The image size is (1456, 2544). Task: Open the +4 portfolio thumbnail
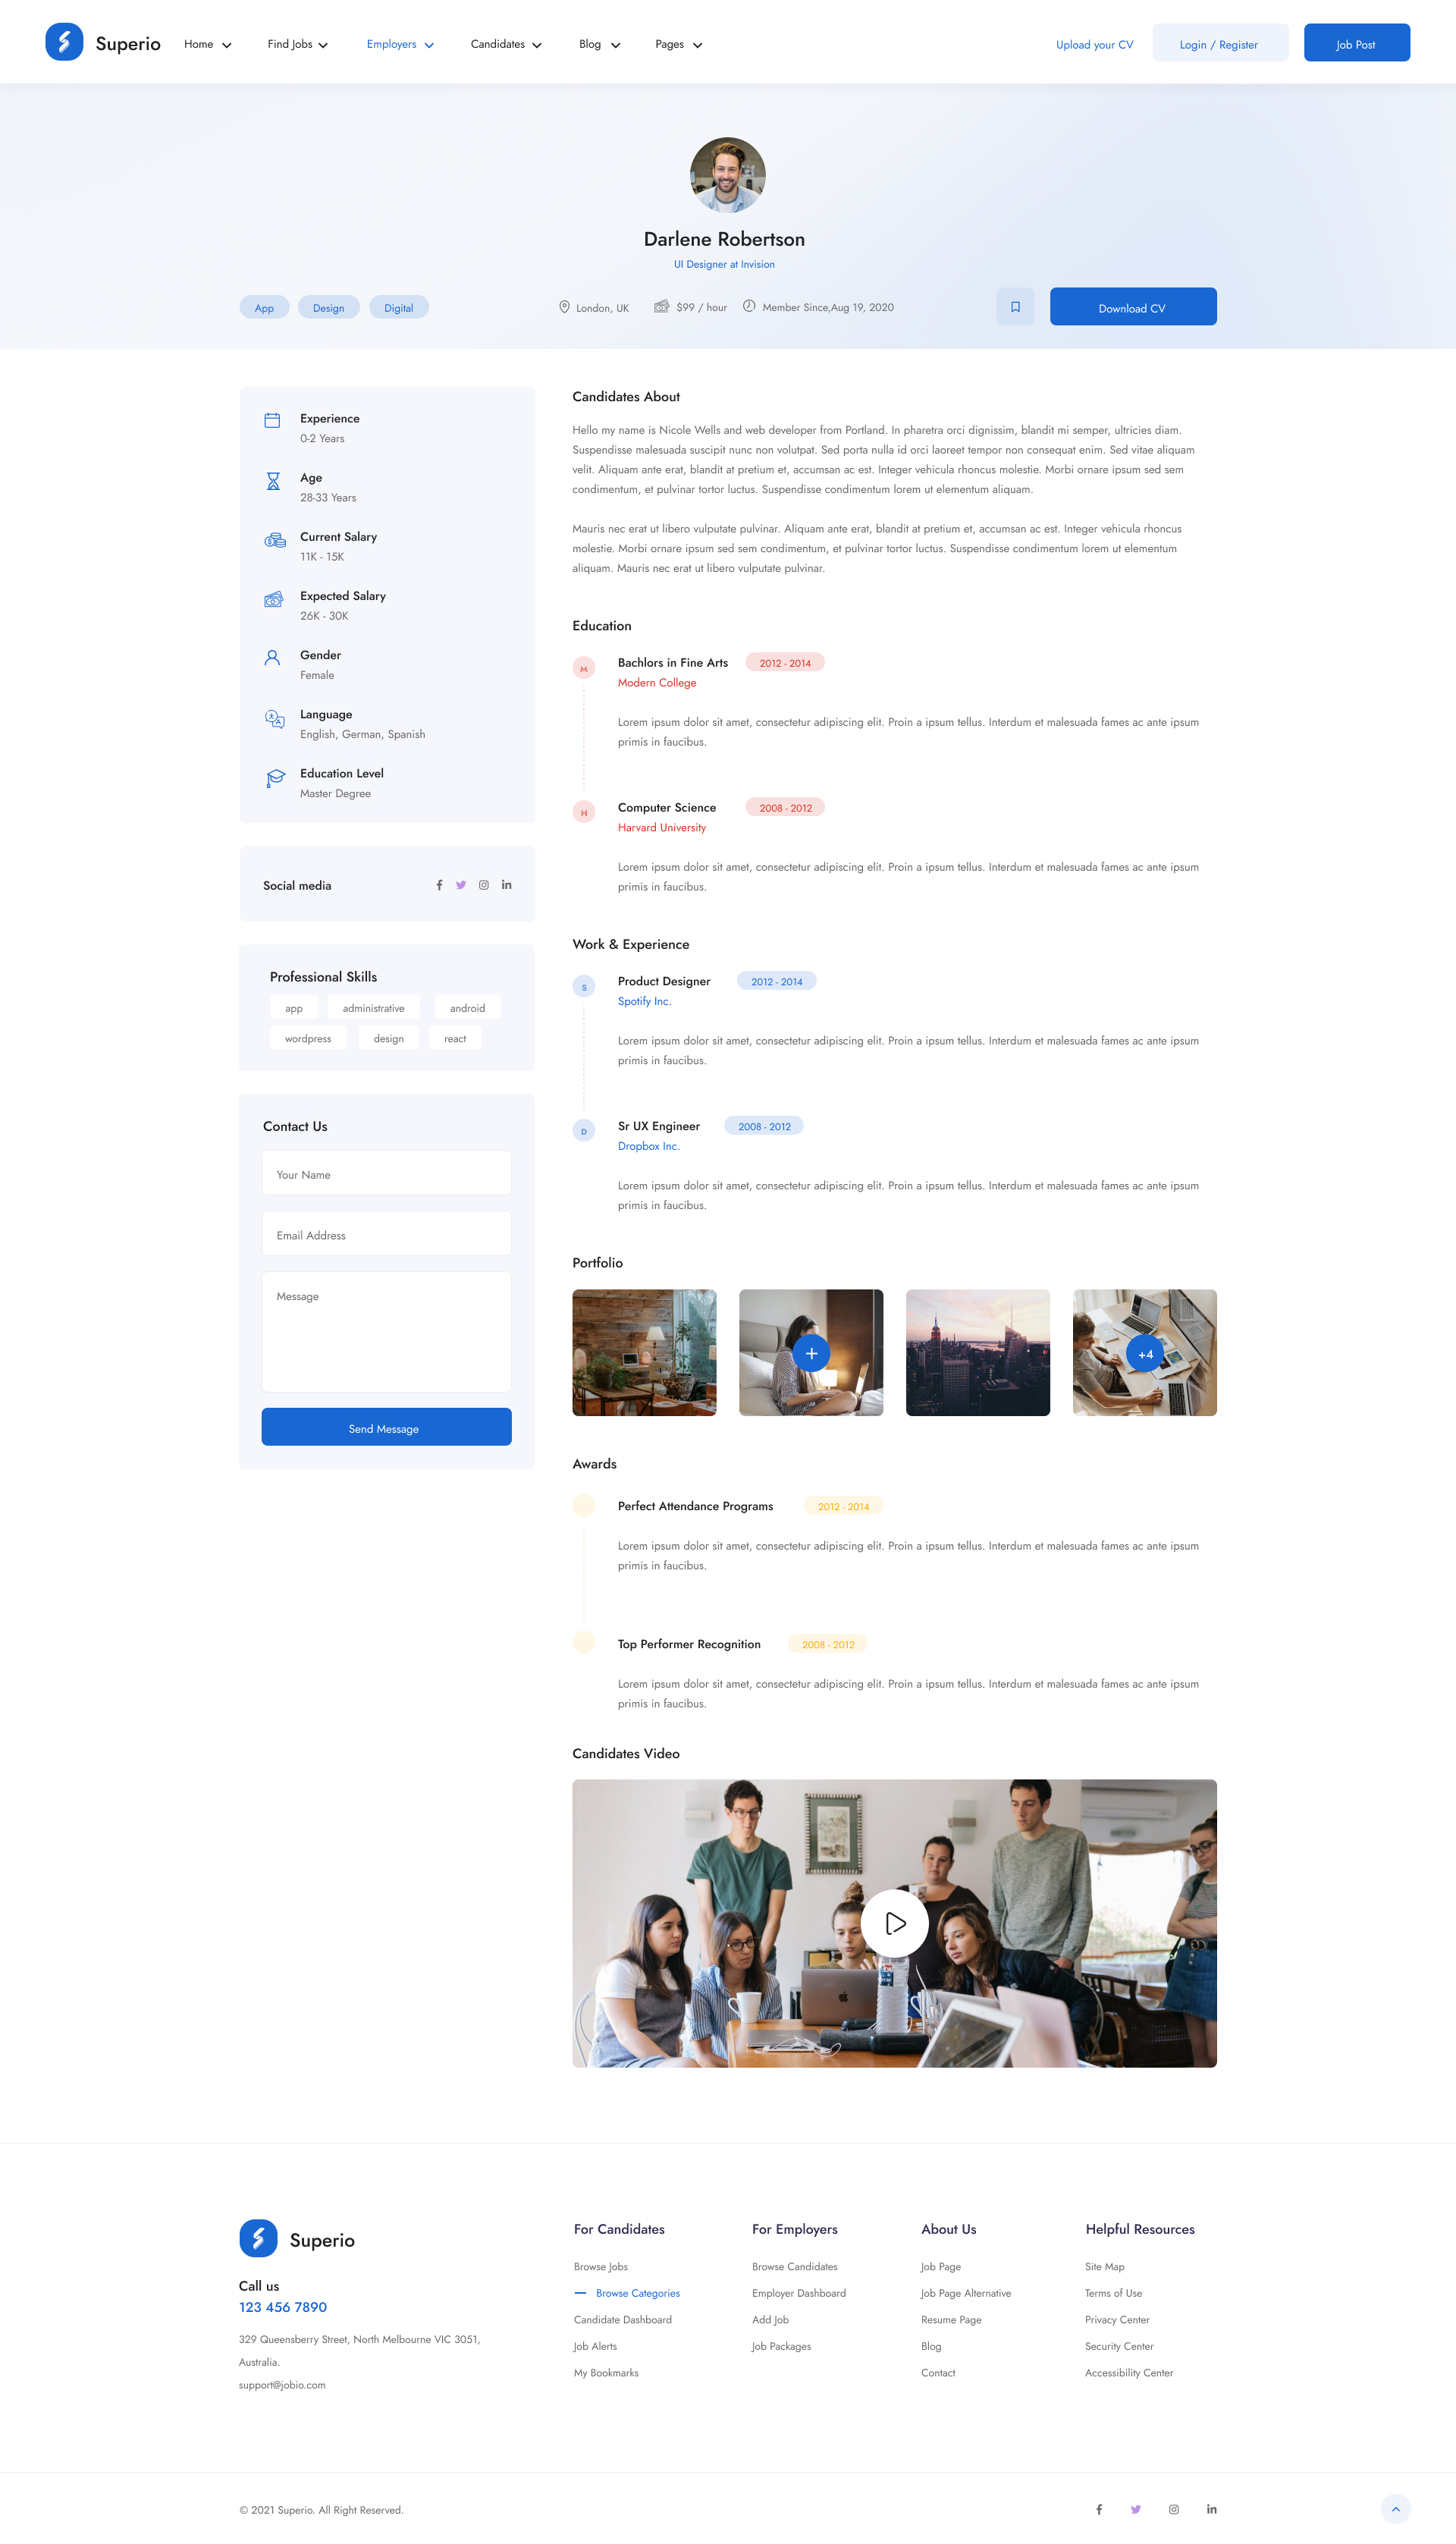[1145, 1353]
